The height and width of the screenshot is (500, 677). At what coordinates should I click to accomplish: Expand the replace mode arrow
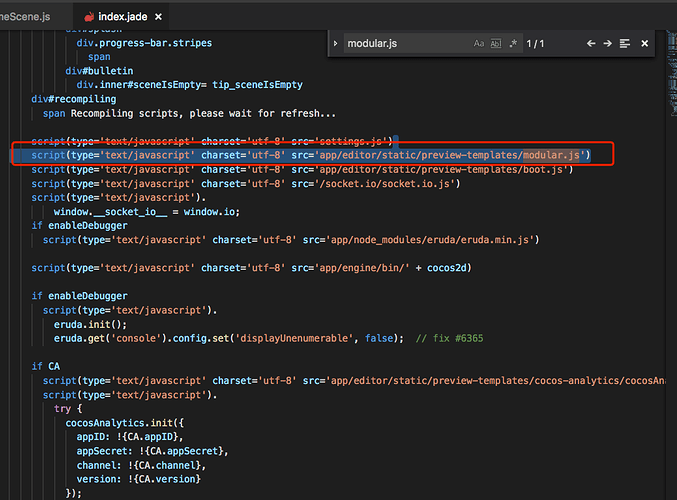click(335, 44)
